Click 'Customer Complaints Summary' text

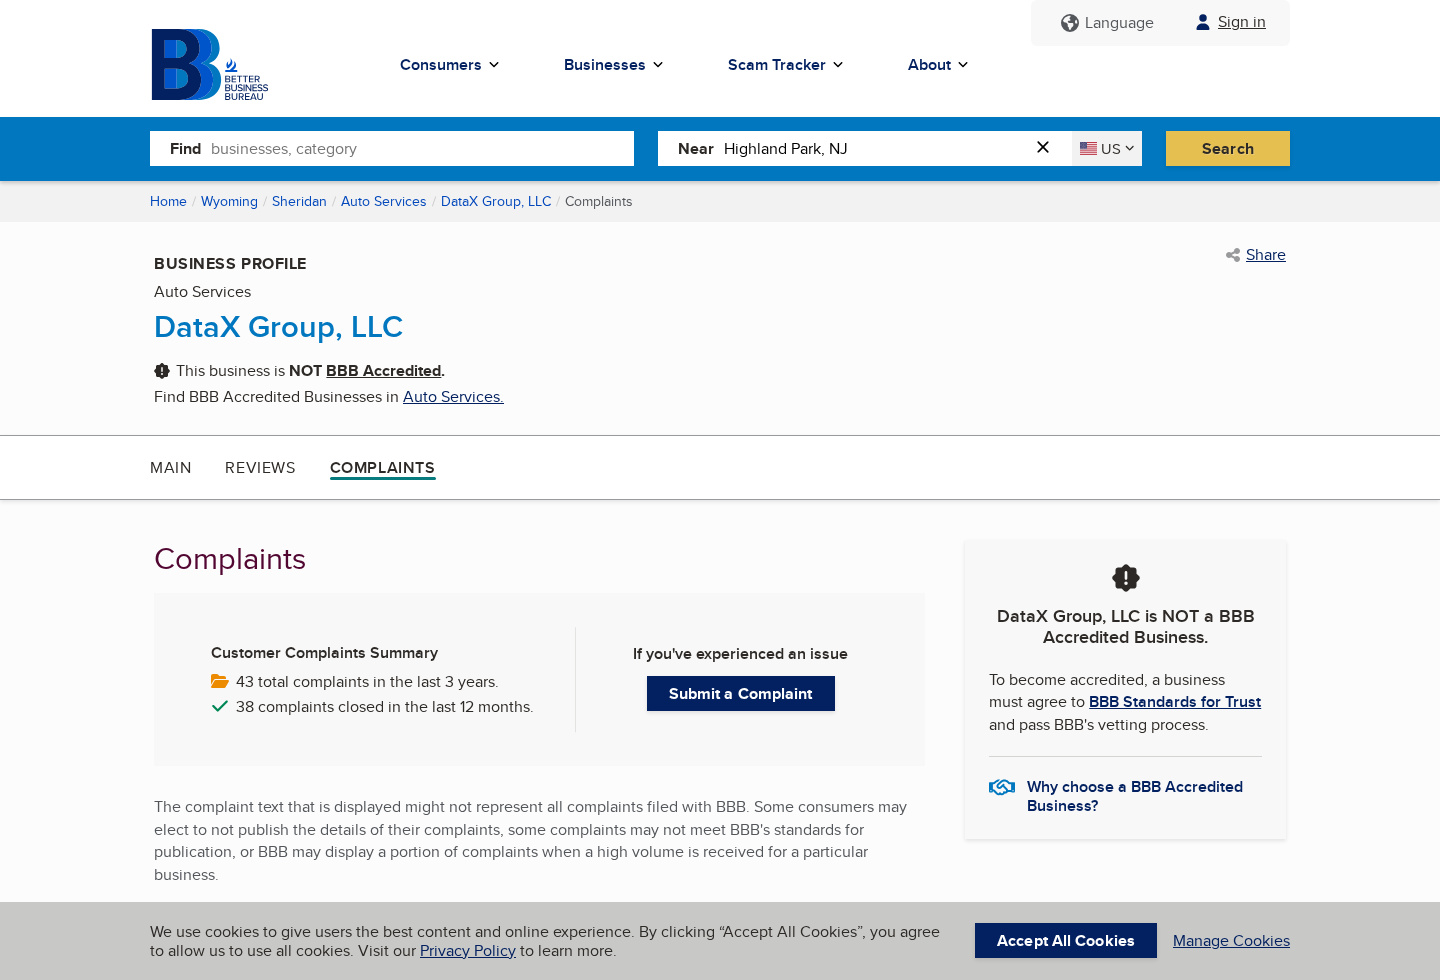(x=324, y=653)
